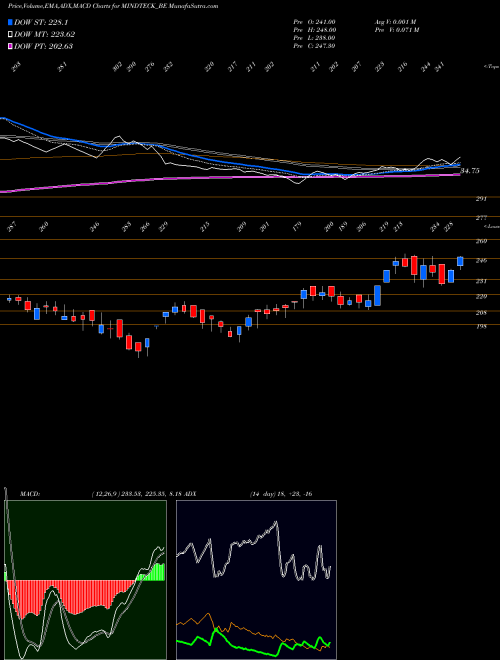This screenshot has height=660, width=500.
Task: Click the 231 price axis label
Action: [x=481, y=281]
